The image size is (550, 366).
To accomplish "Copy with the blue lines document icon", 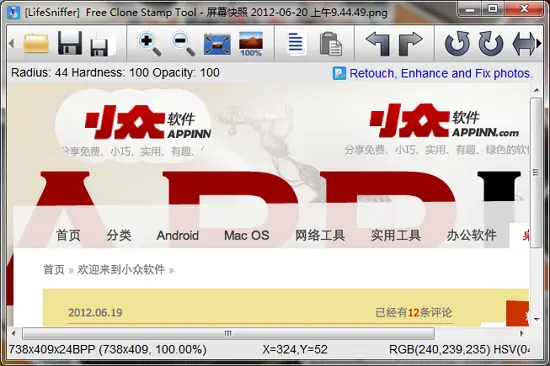I will tap(295, 44).
